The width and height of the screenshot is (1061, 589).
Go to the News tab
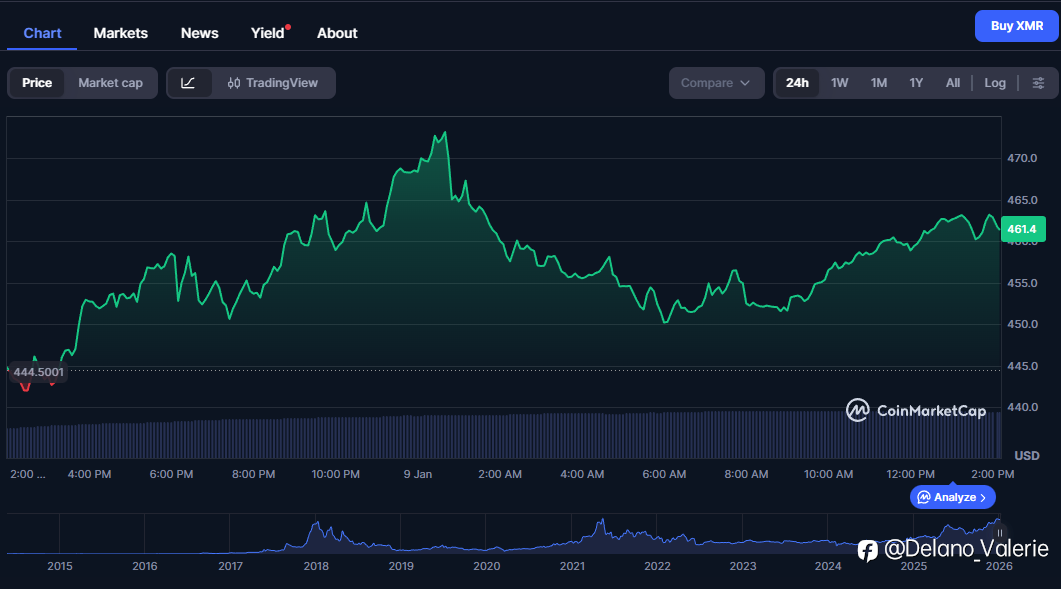click(x=199, y=33)
